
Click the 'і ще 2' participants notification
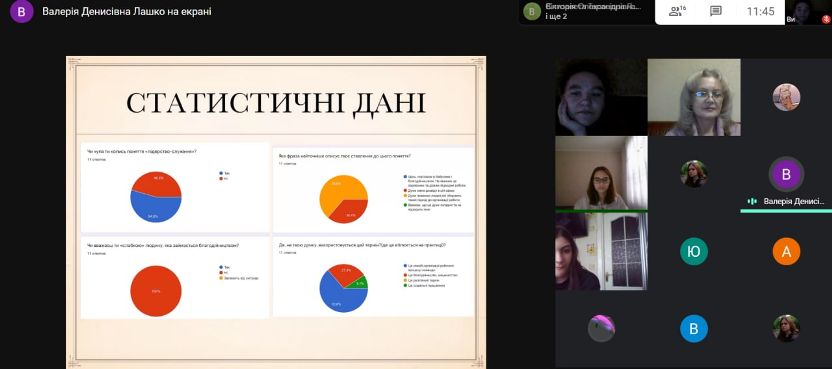(x=556, y=16)
